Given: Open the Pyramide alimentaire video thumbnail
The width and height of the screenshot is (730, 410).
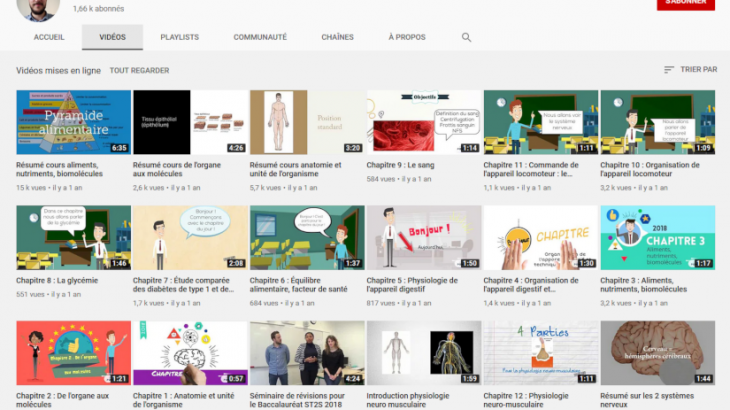Looking at the screenshot, I should point(73,122).
